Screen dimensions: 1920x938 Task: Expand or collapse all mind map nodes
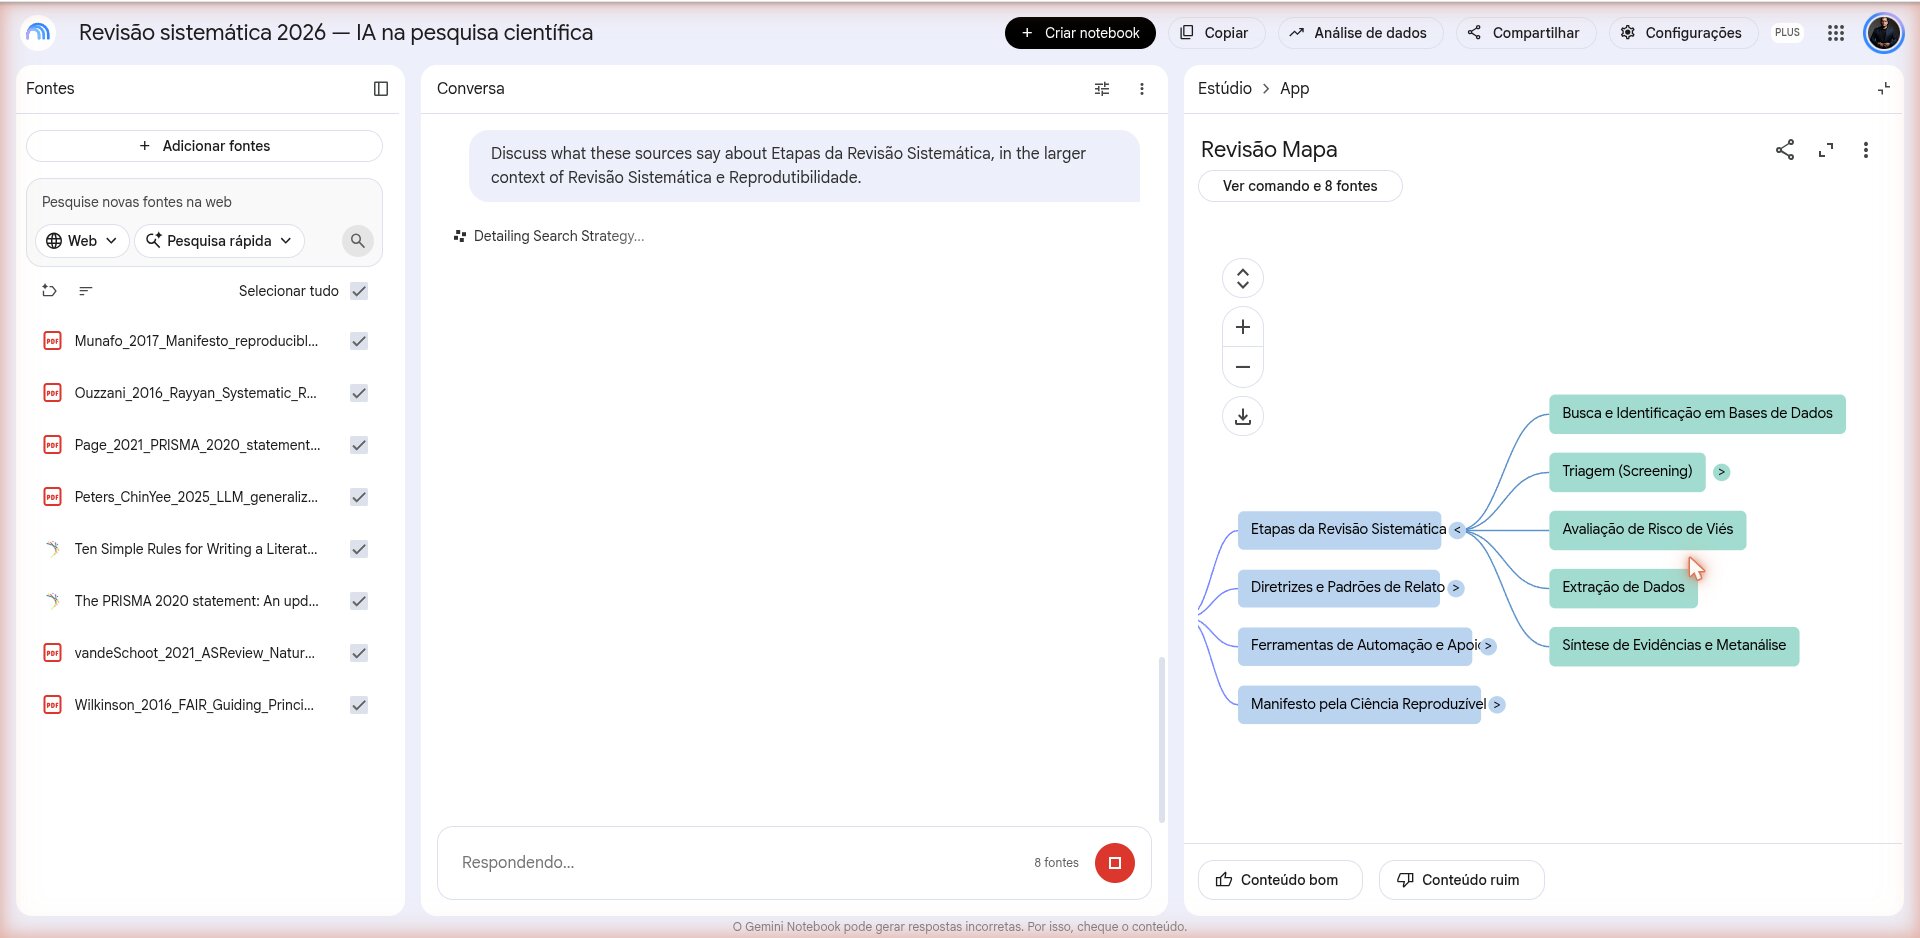[1243, 278]
